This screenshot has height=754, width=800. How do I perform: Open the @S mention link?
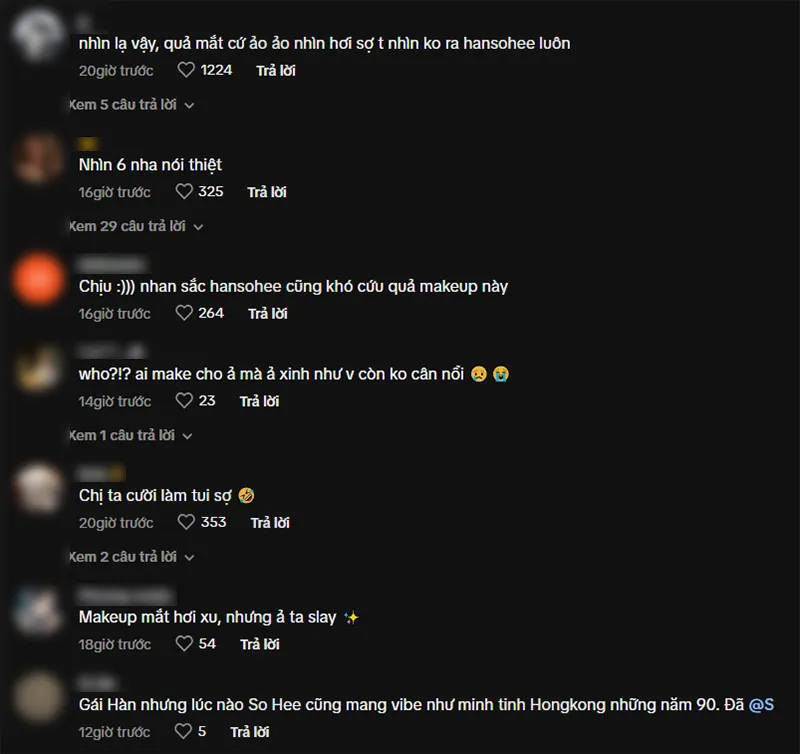pyautogui.click(x=761, y=705)
